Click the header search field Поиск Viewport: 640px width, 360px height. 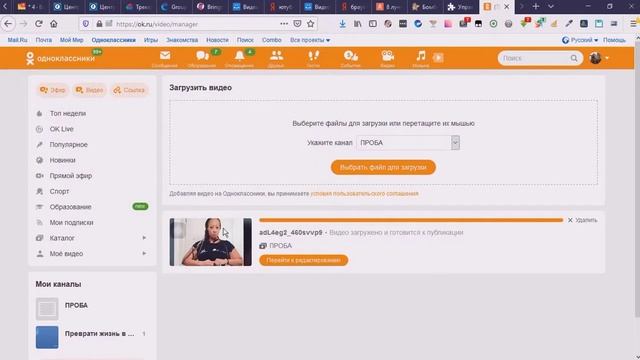[x=535, y=58]
